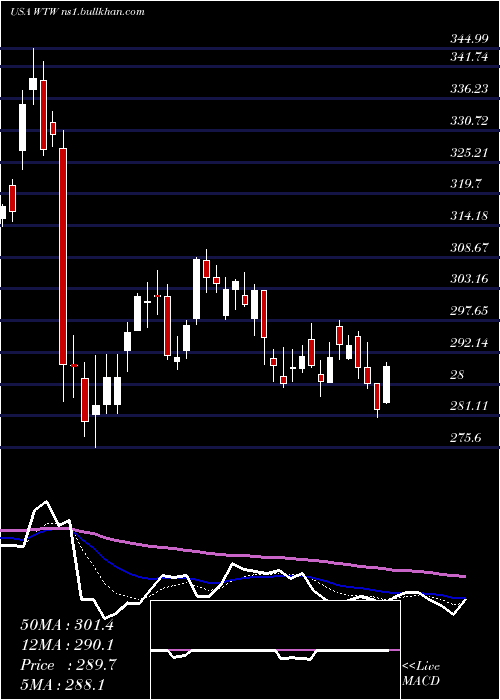The width and height of the screenshot is (500, 700).
Task: Click the 314.18 price axis label
Action: (469, 216)
